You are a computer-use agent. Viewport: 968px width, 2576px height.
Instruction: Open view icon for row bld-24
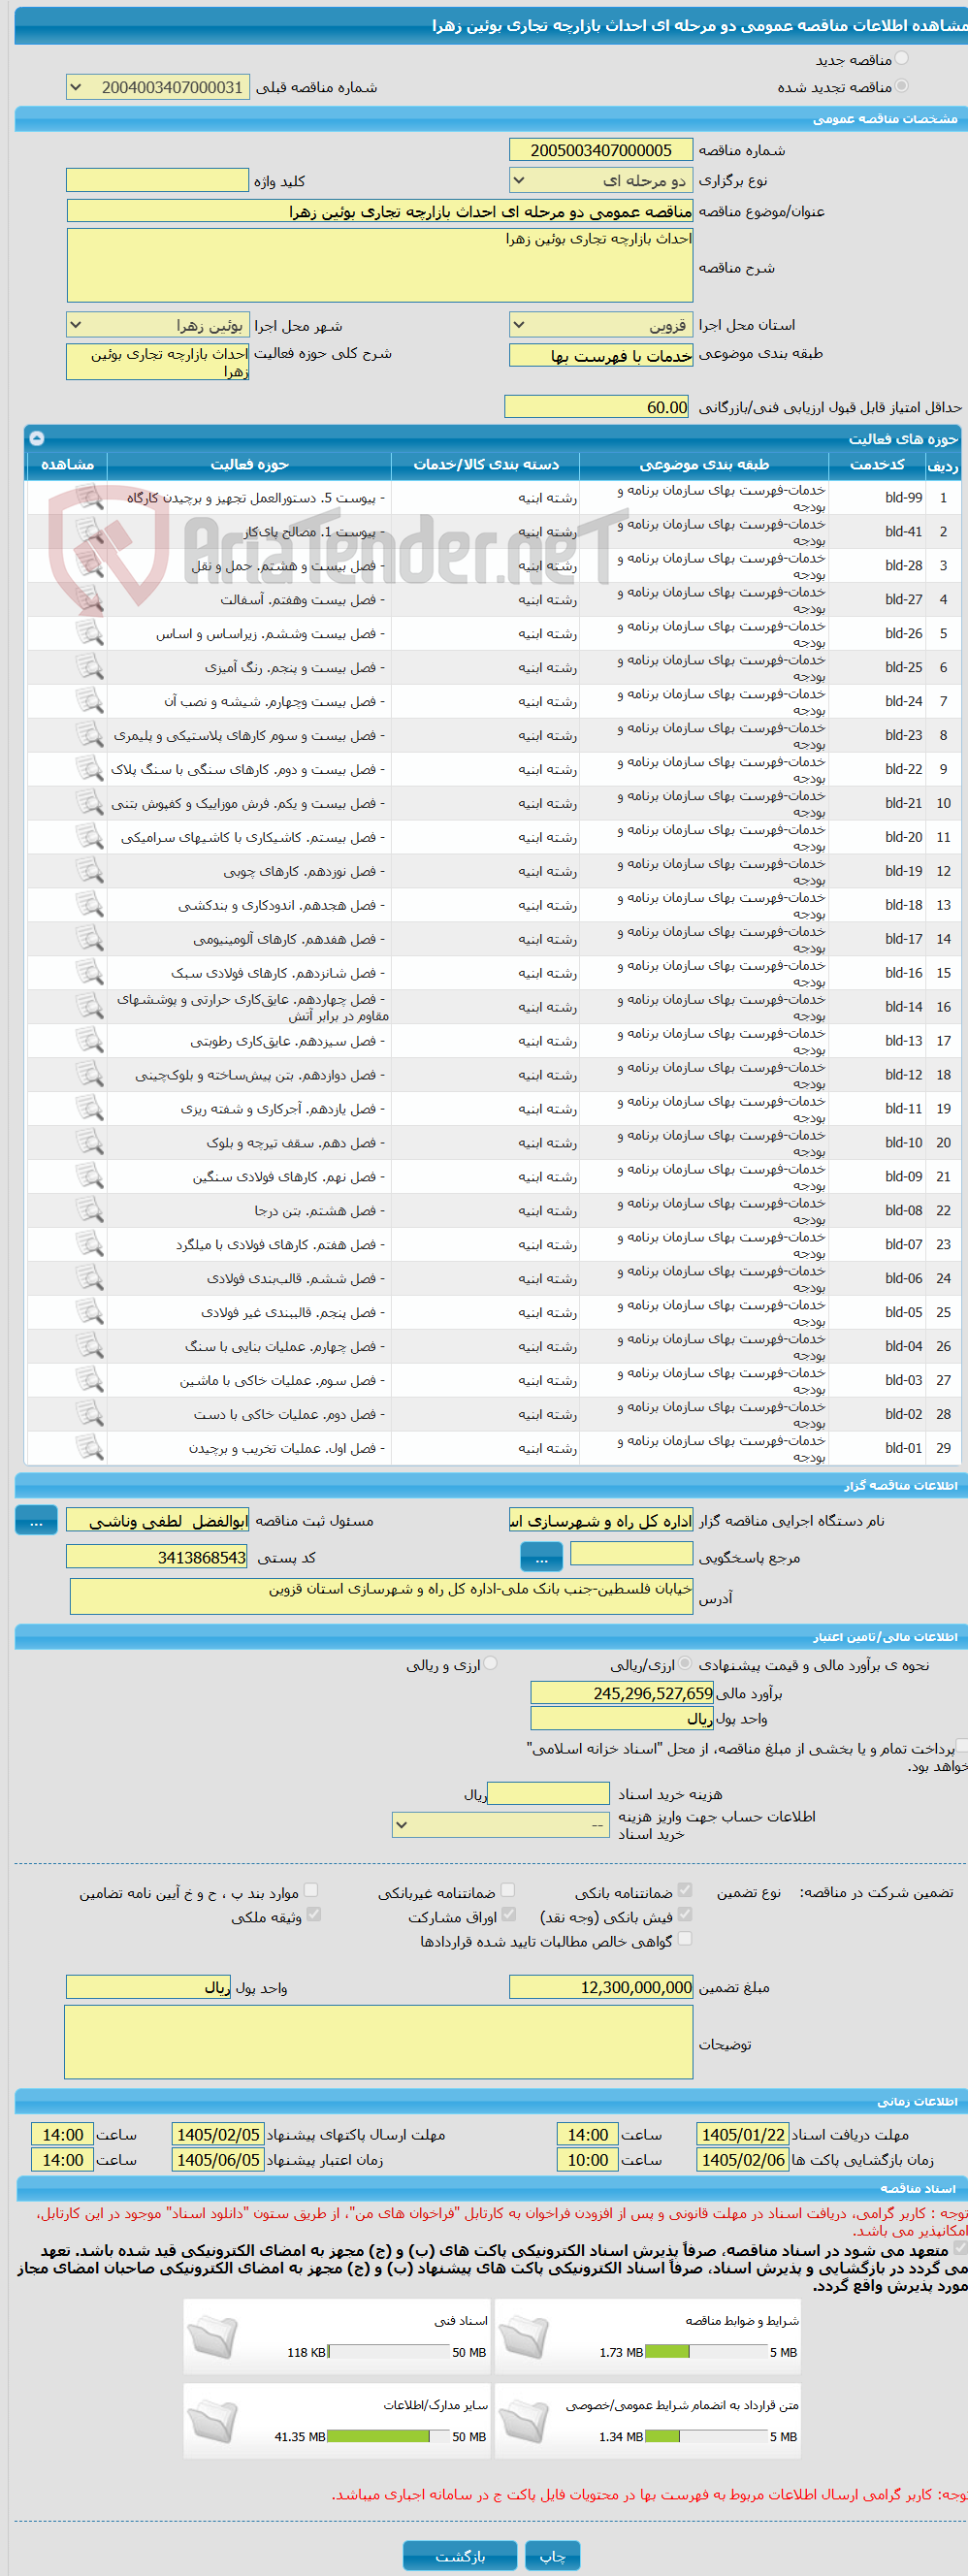(90, 701)
